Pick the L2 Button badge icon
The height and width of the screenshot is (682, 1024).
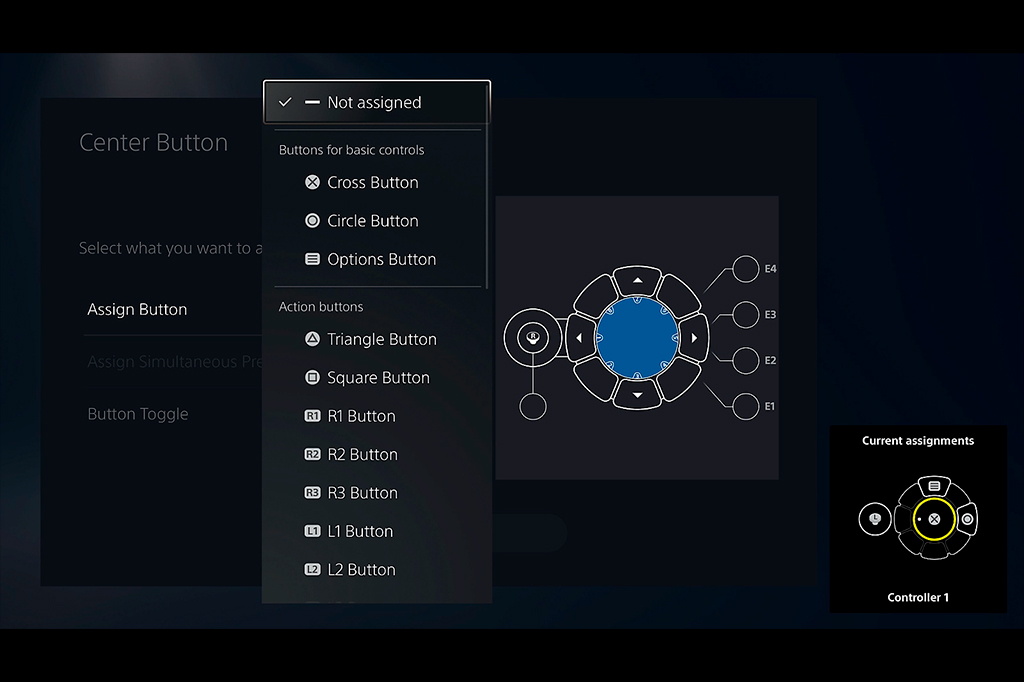tap(312, 570)
